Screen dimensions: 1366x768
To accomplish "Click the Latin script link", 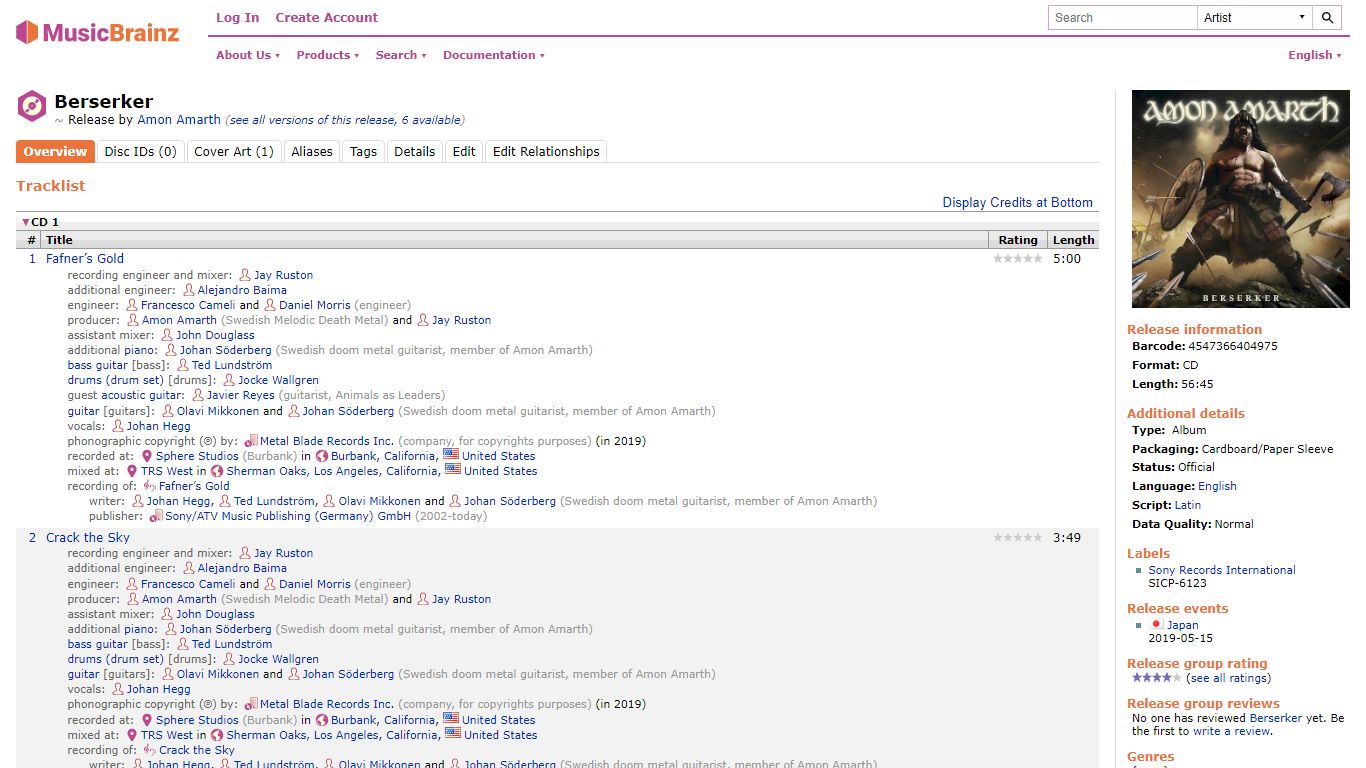I will point(1188,505).
